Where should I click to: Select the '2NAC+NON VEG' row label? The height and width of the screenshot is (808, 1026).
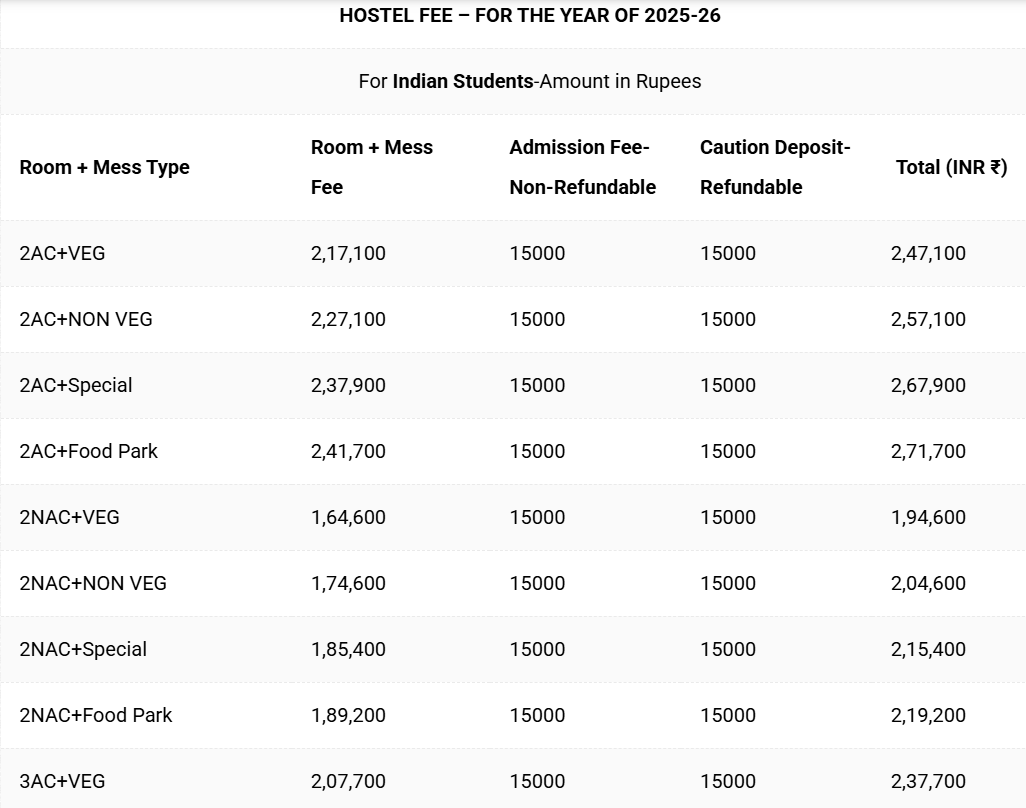(93, 584)
